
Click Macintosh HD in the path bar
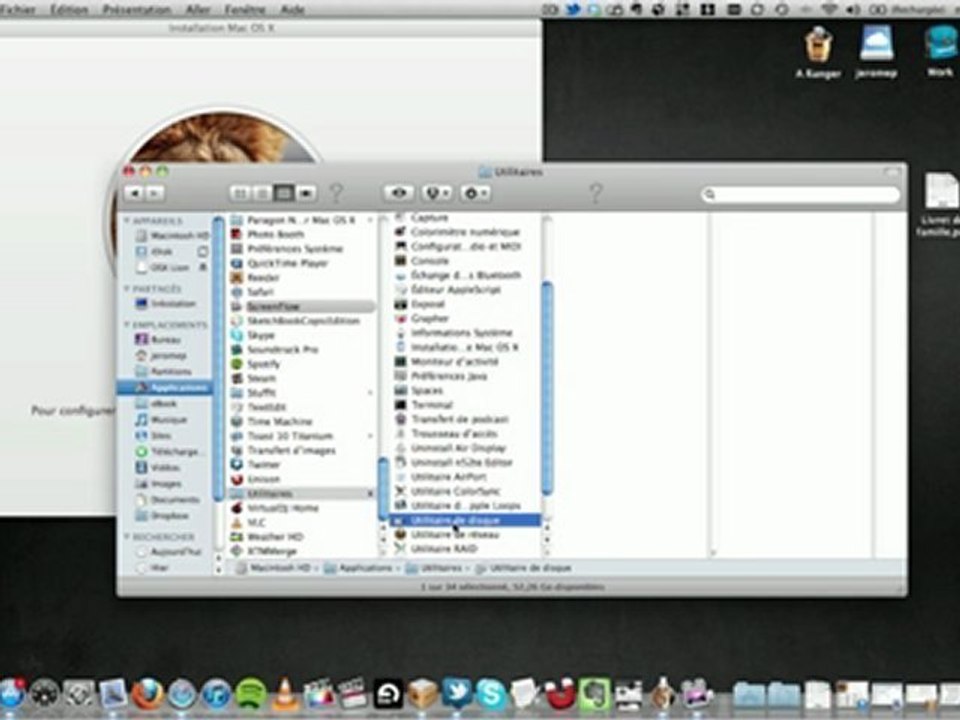[x=274, y=568]
